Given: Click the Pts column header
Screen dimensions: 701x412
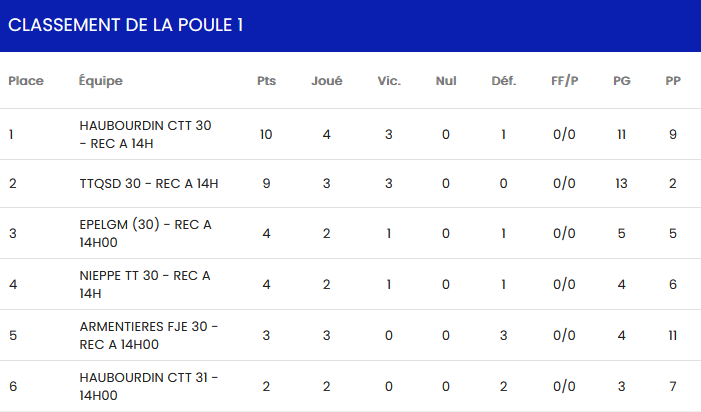Looking at the screenshot, I should tap(266, 81).
